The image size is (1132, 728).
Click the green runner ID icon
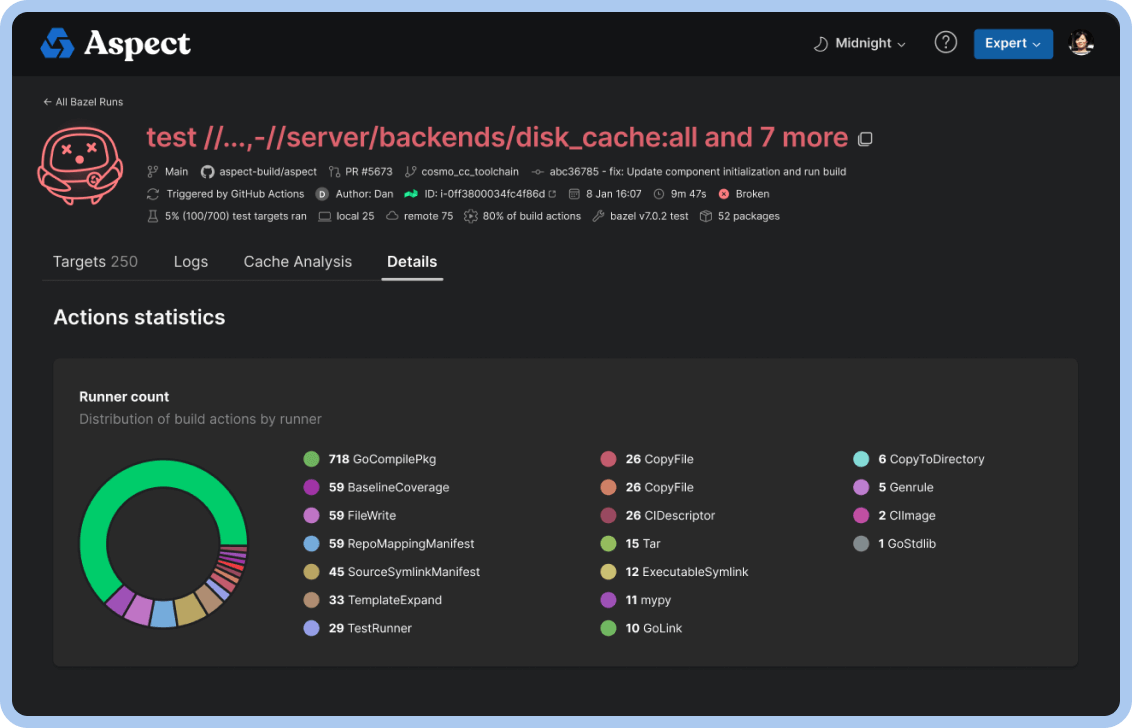click(x=411, y=194)
